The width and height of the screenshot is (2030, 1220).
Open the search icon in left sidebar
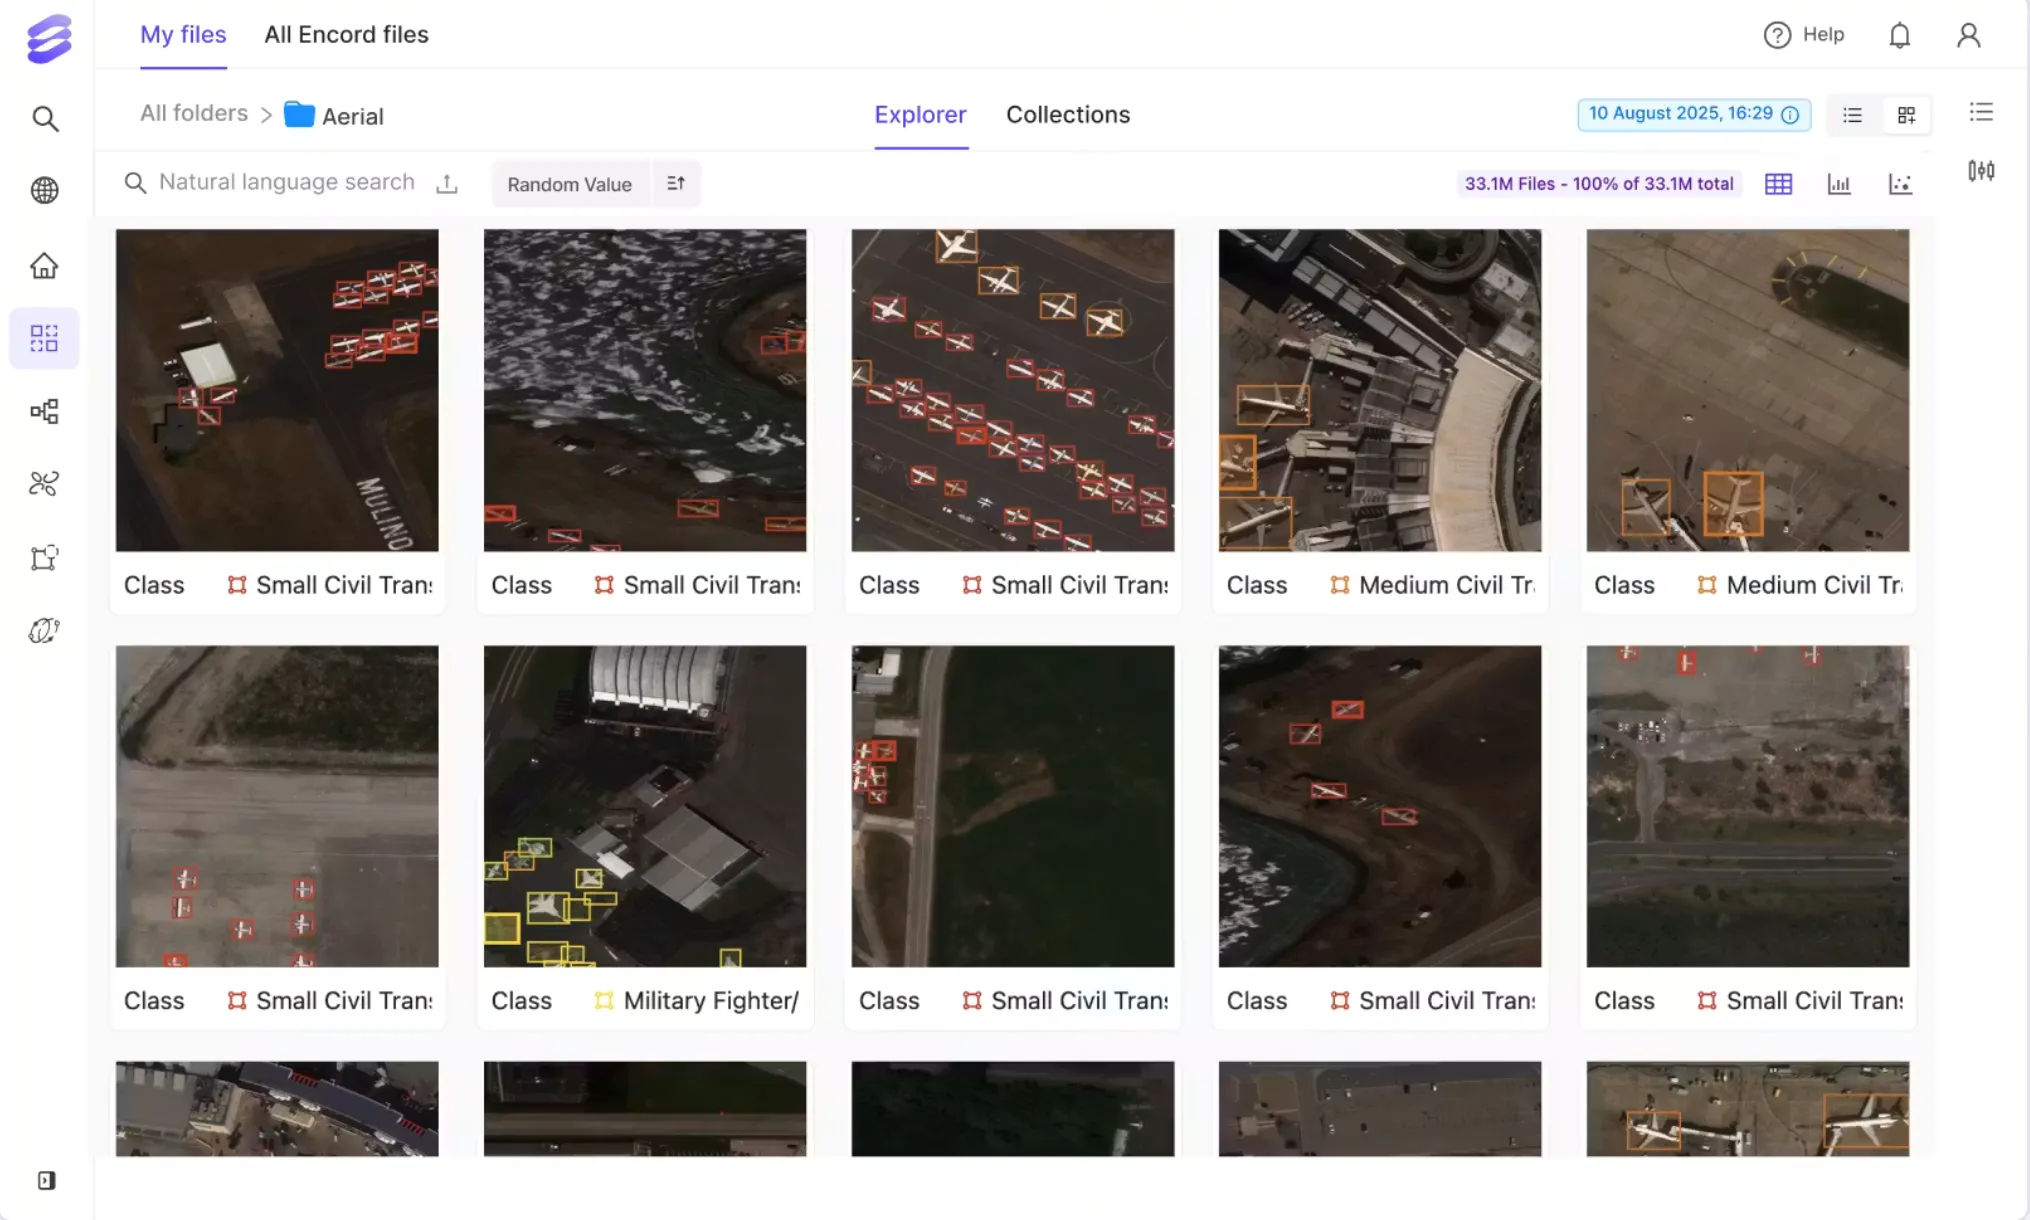click(x=45, y=119)
